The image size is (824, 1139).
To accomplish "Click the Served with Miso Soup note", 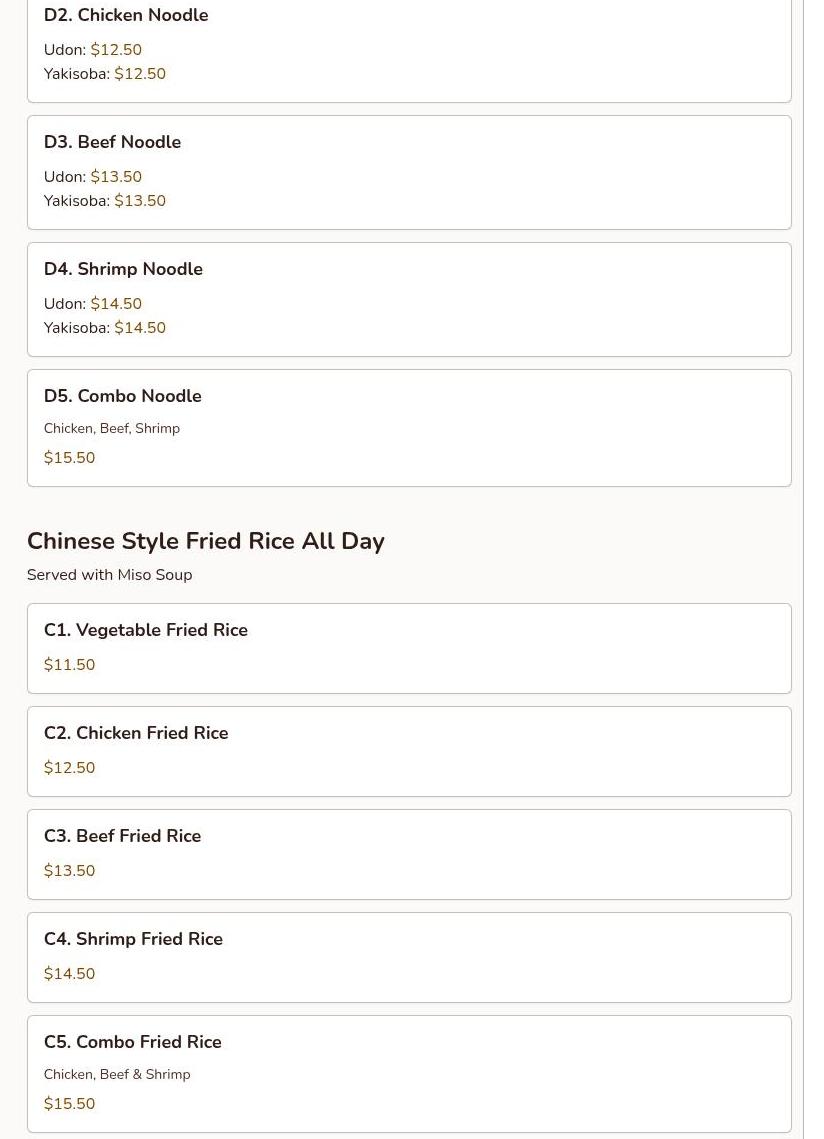I will 110,575.
